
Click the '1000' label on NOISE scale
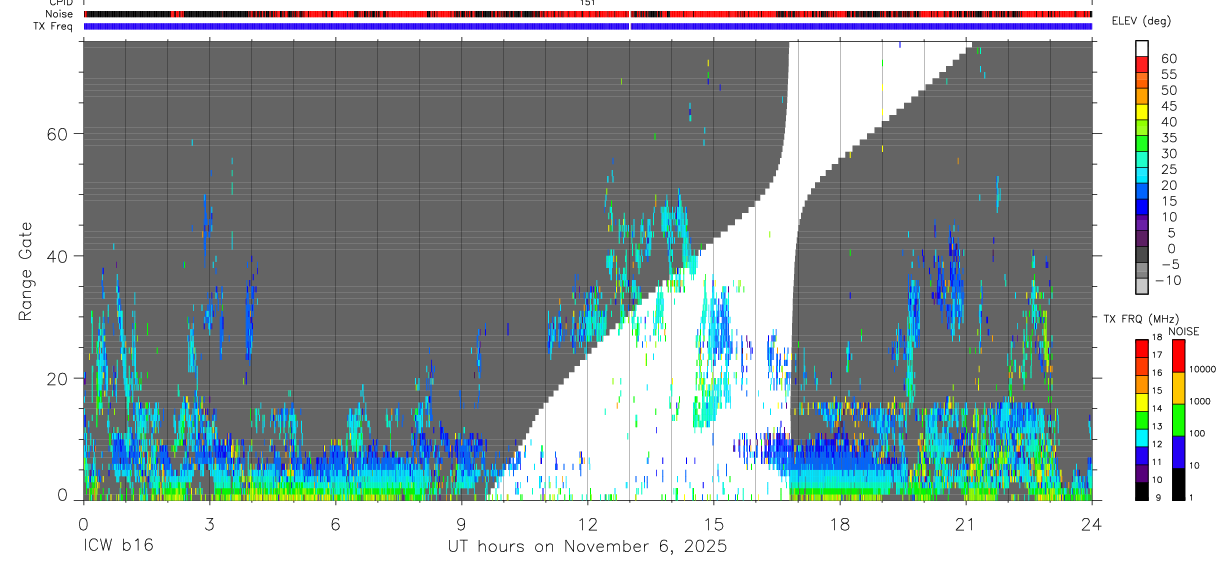point(1200,401)
